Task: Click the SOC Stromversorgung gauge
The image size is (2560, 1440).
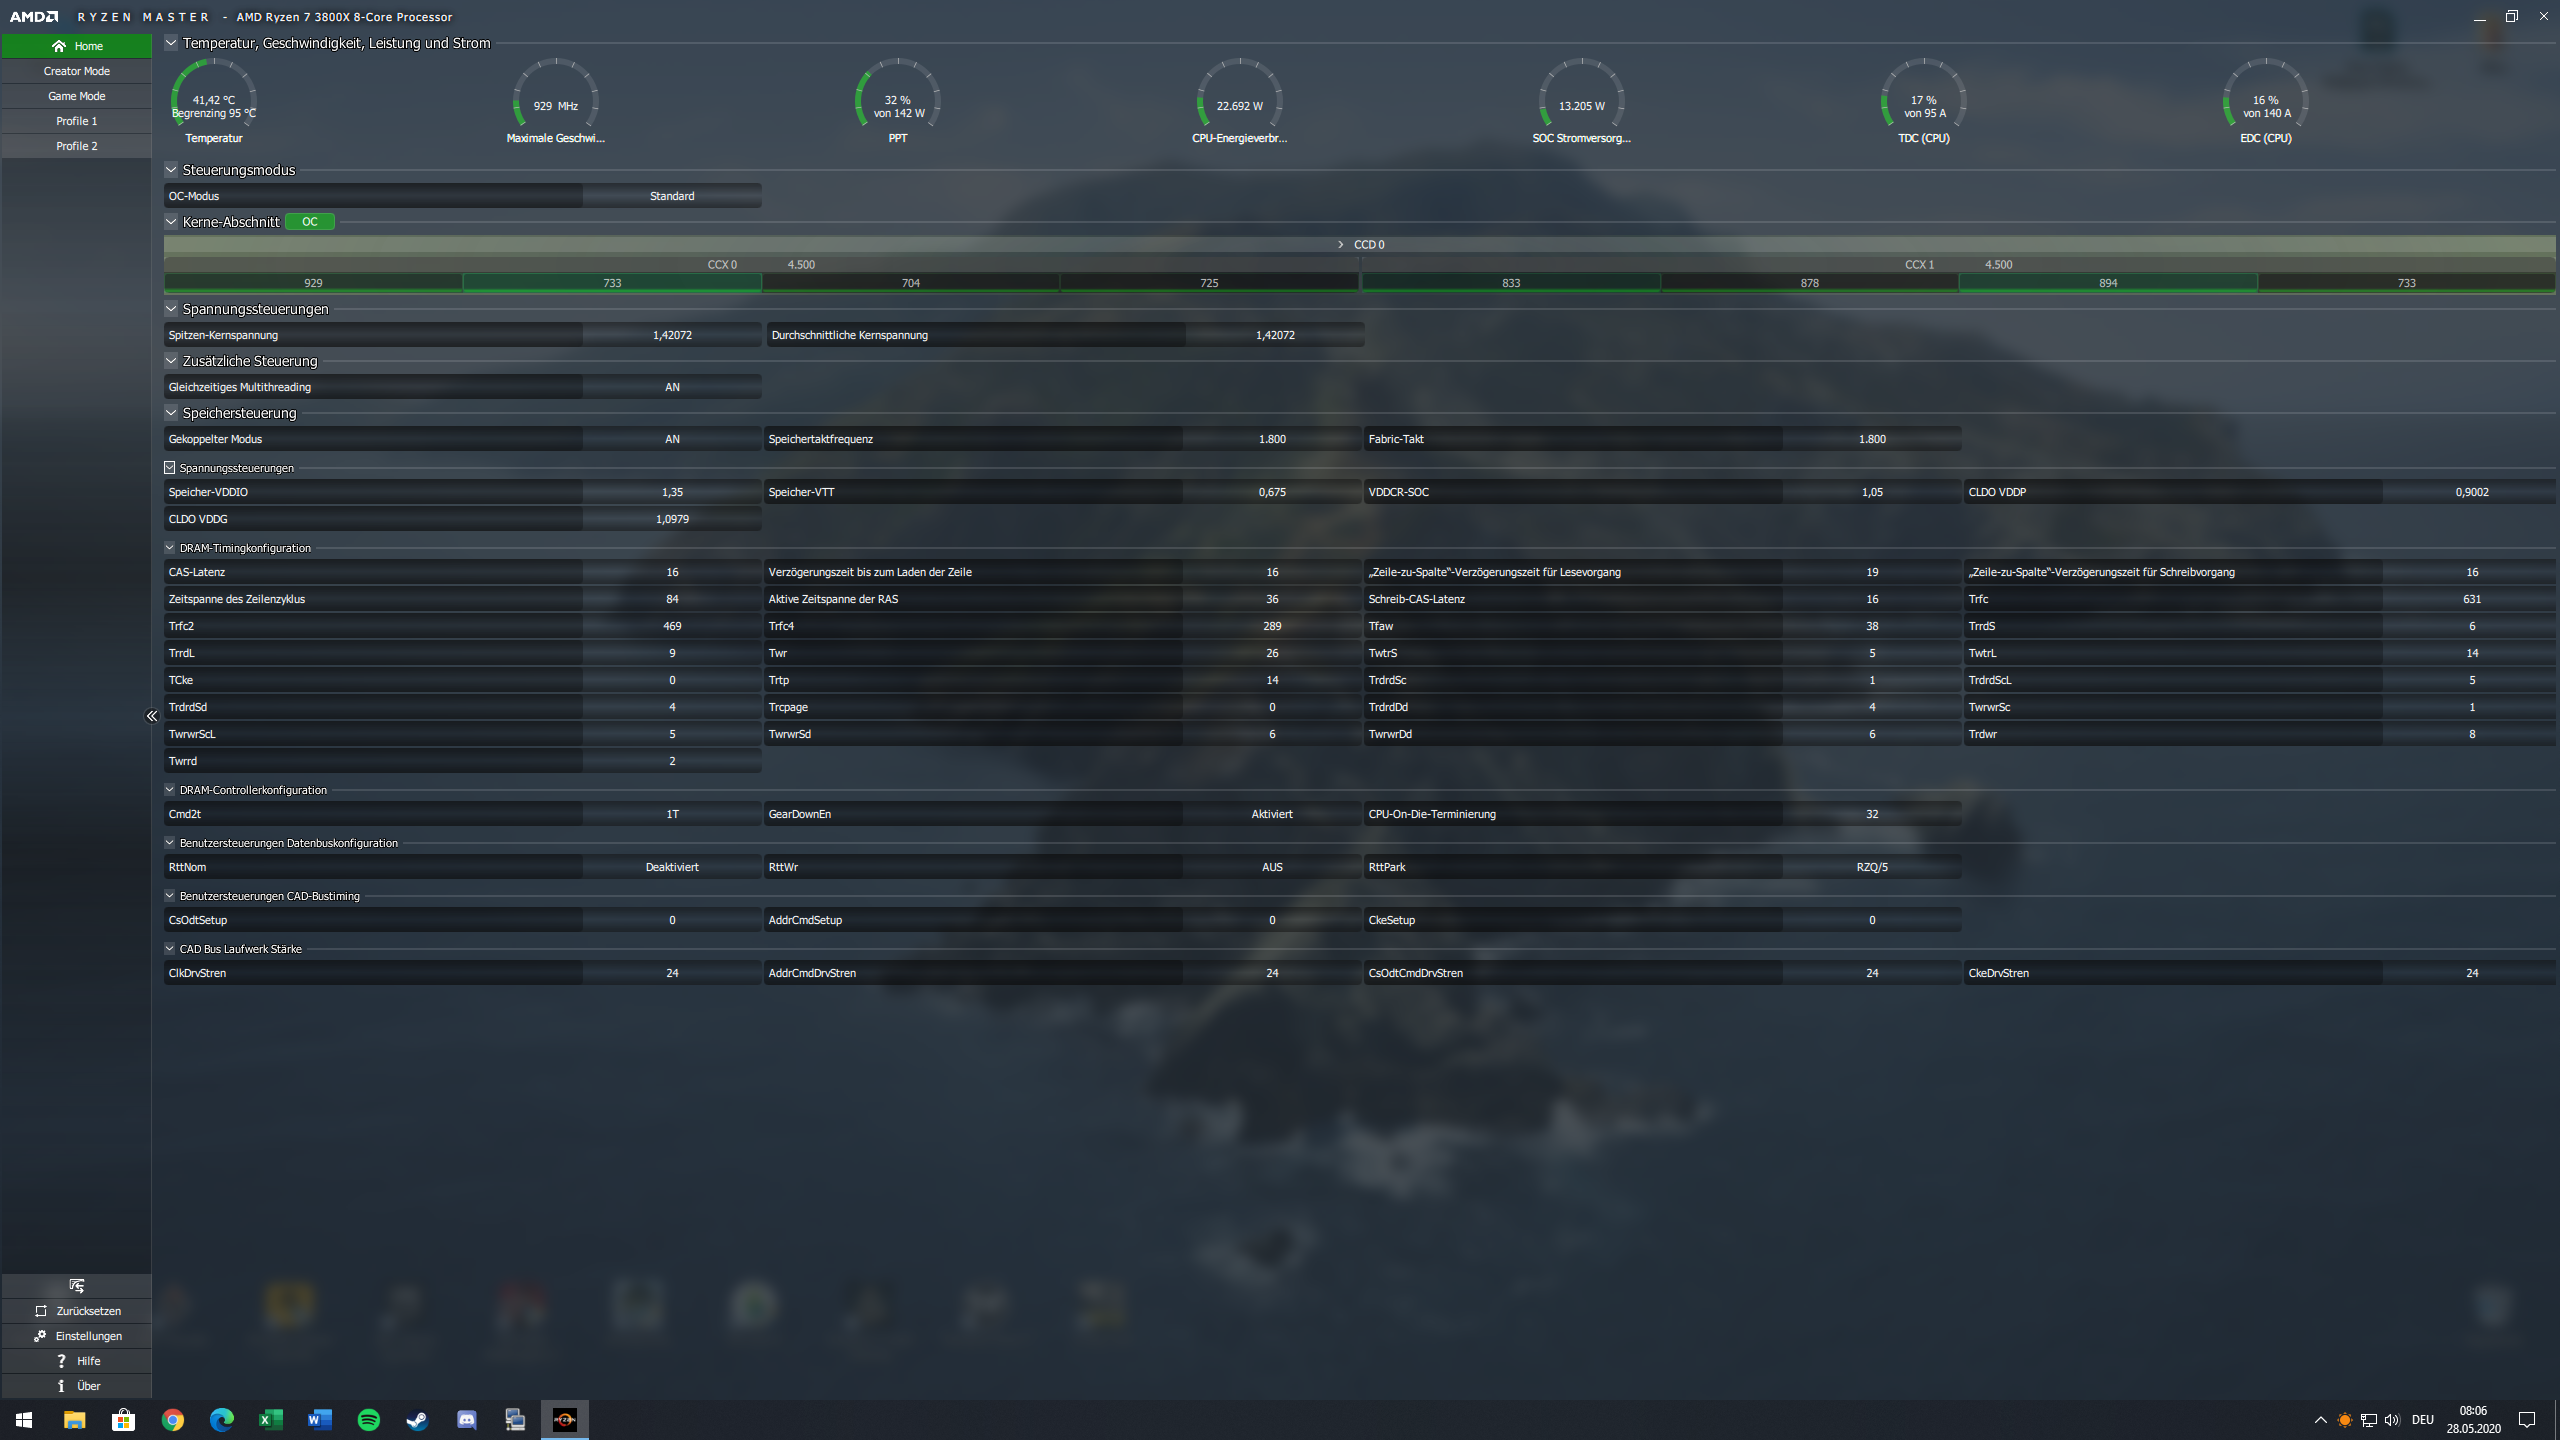Action: (x=1582, y=101)
